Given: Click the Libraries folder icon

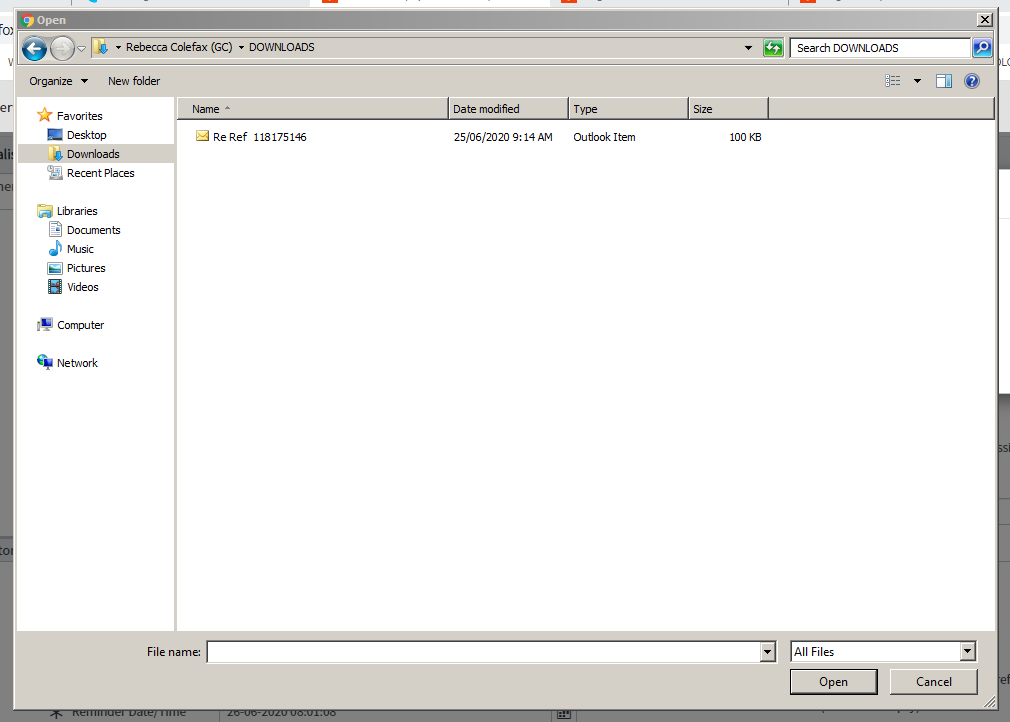Looking at the screenshot, I should [x=44, y=211].
